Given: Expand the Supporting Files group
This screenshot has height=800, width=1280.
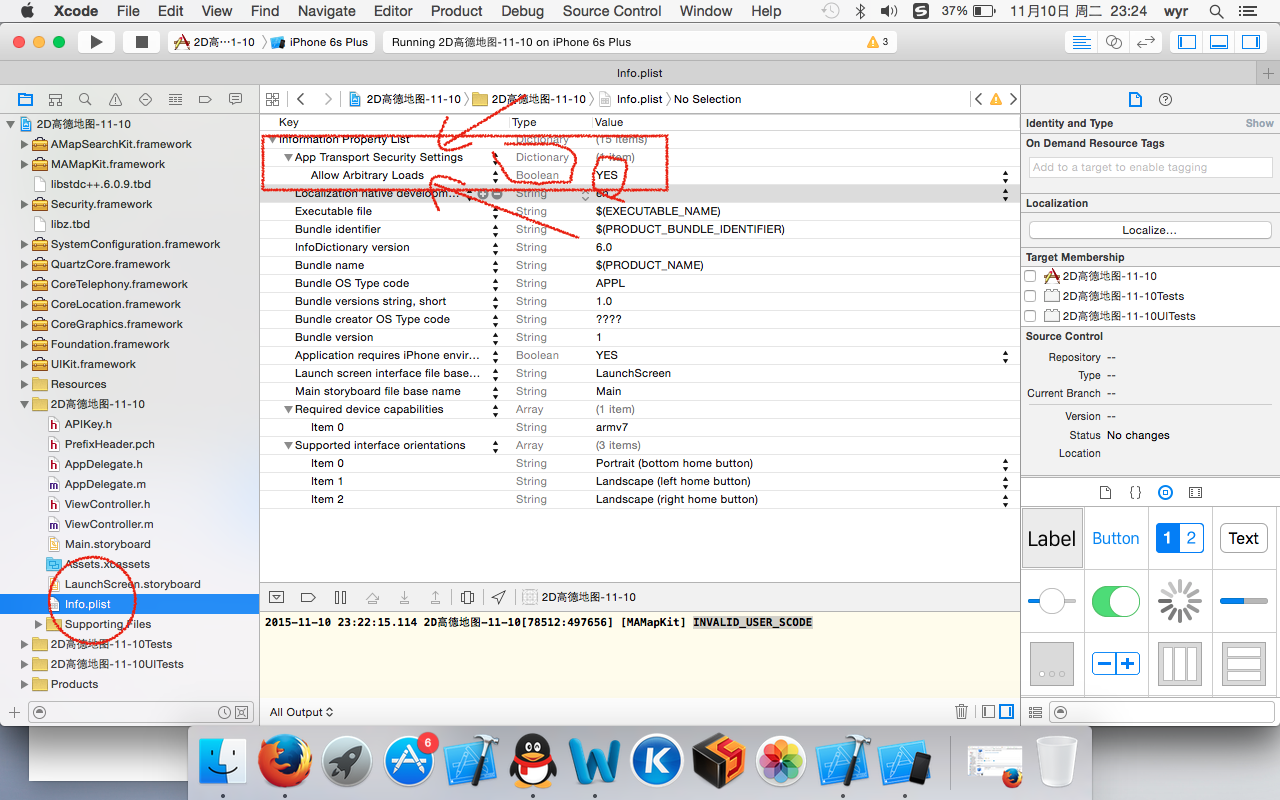Looking at the screenshot, I should 39,624.
